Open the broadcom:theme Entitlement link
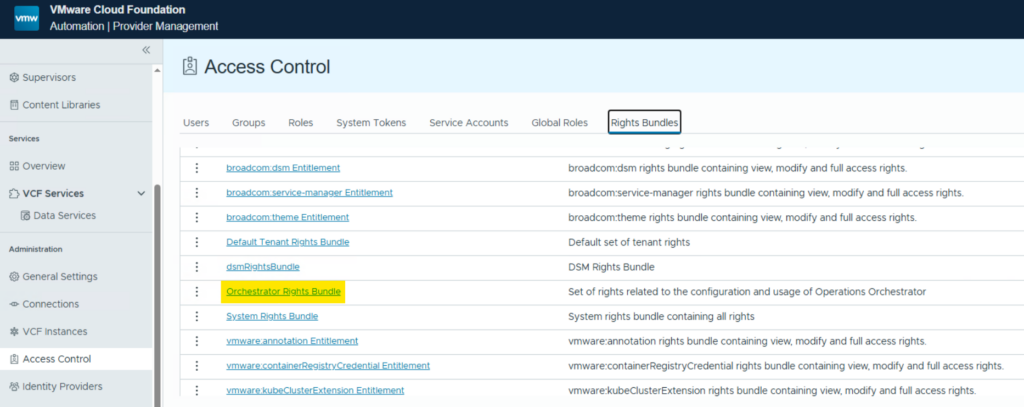The width and height of the screenshot is (1024, 407). point(287,217)
